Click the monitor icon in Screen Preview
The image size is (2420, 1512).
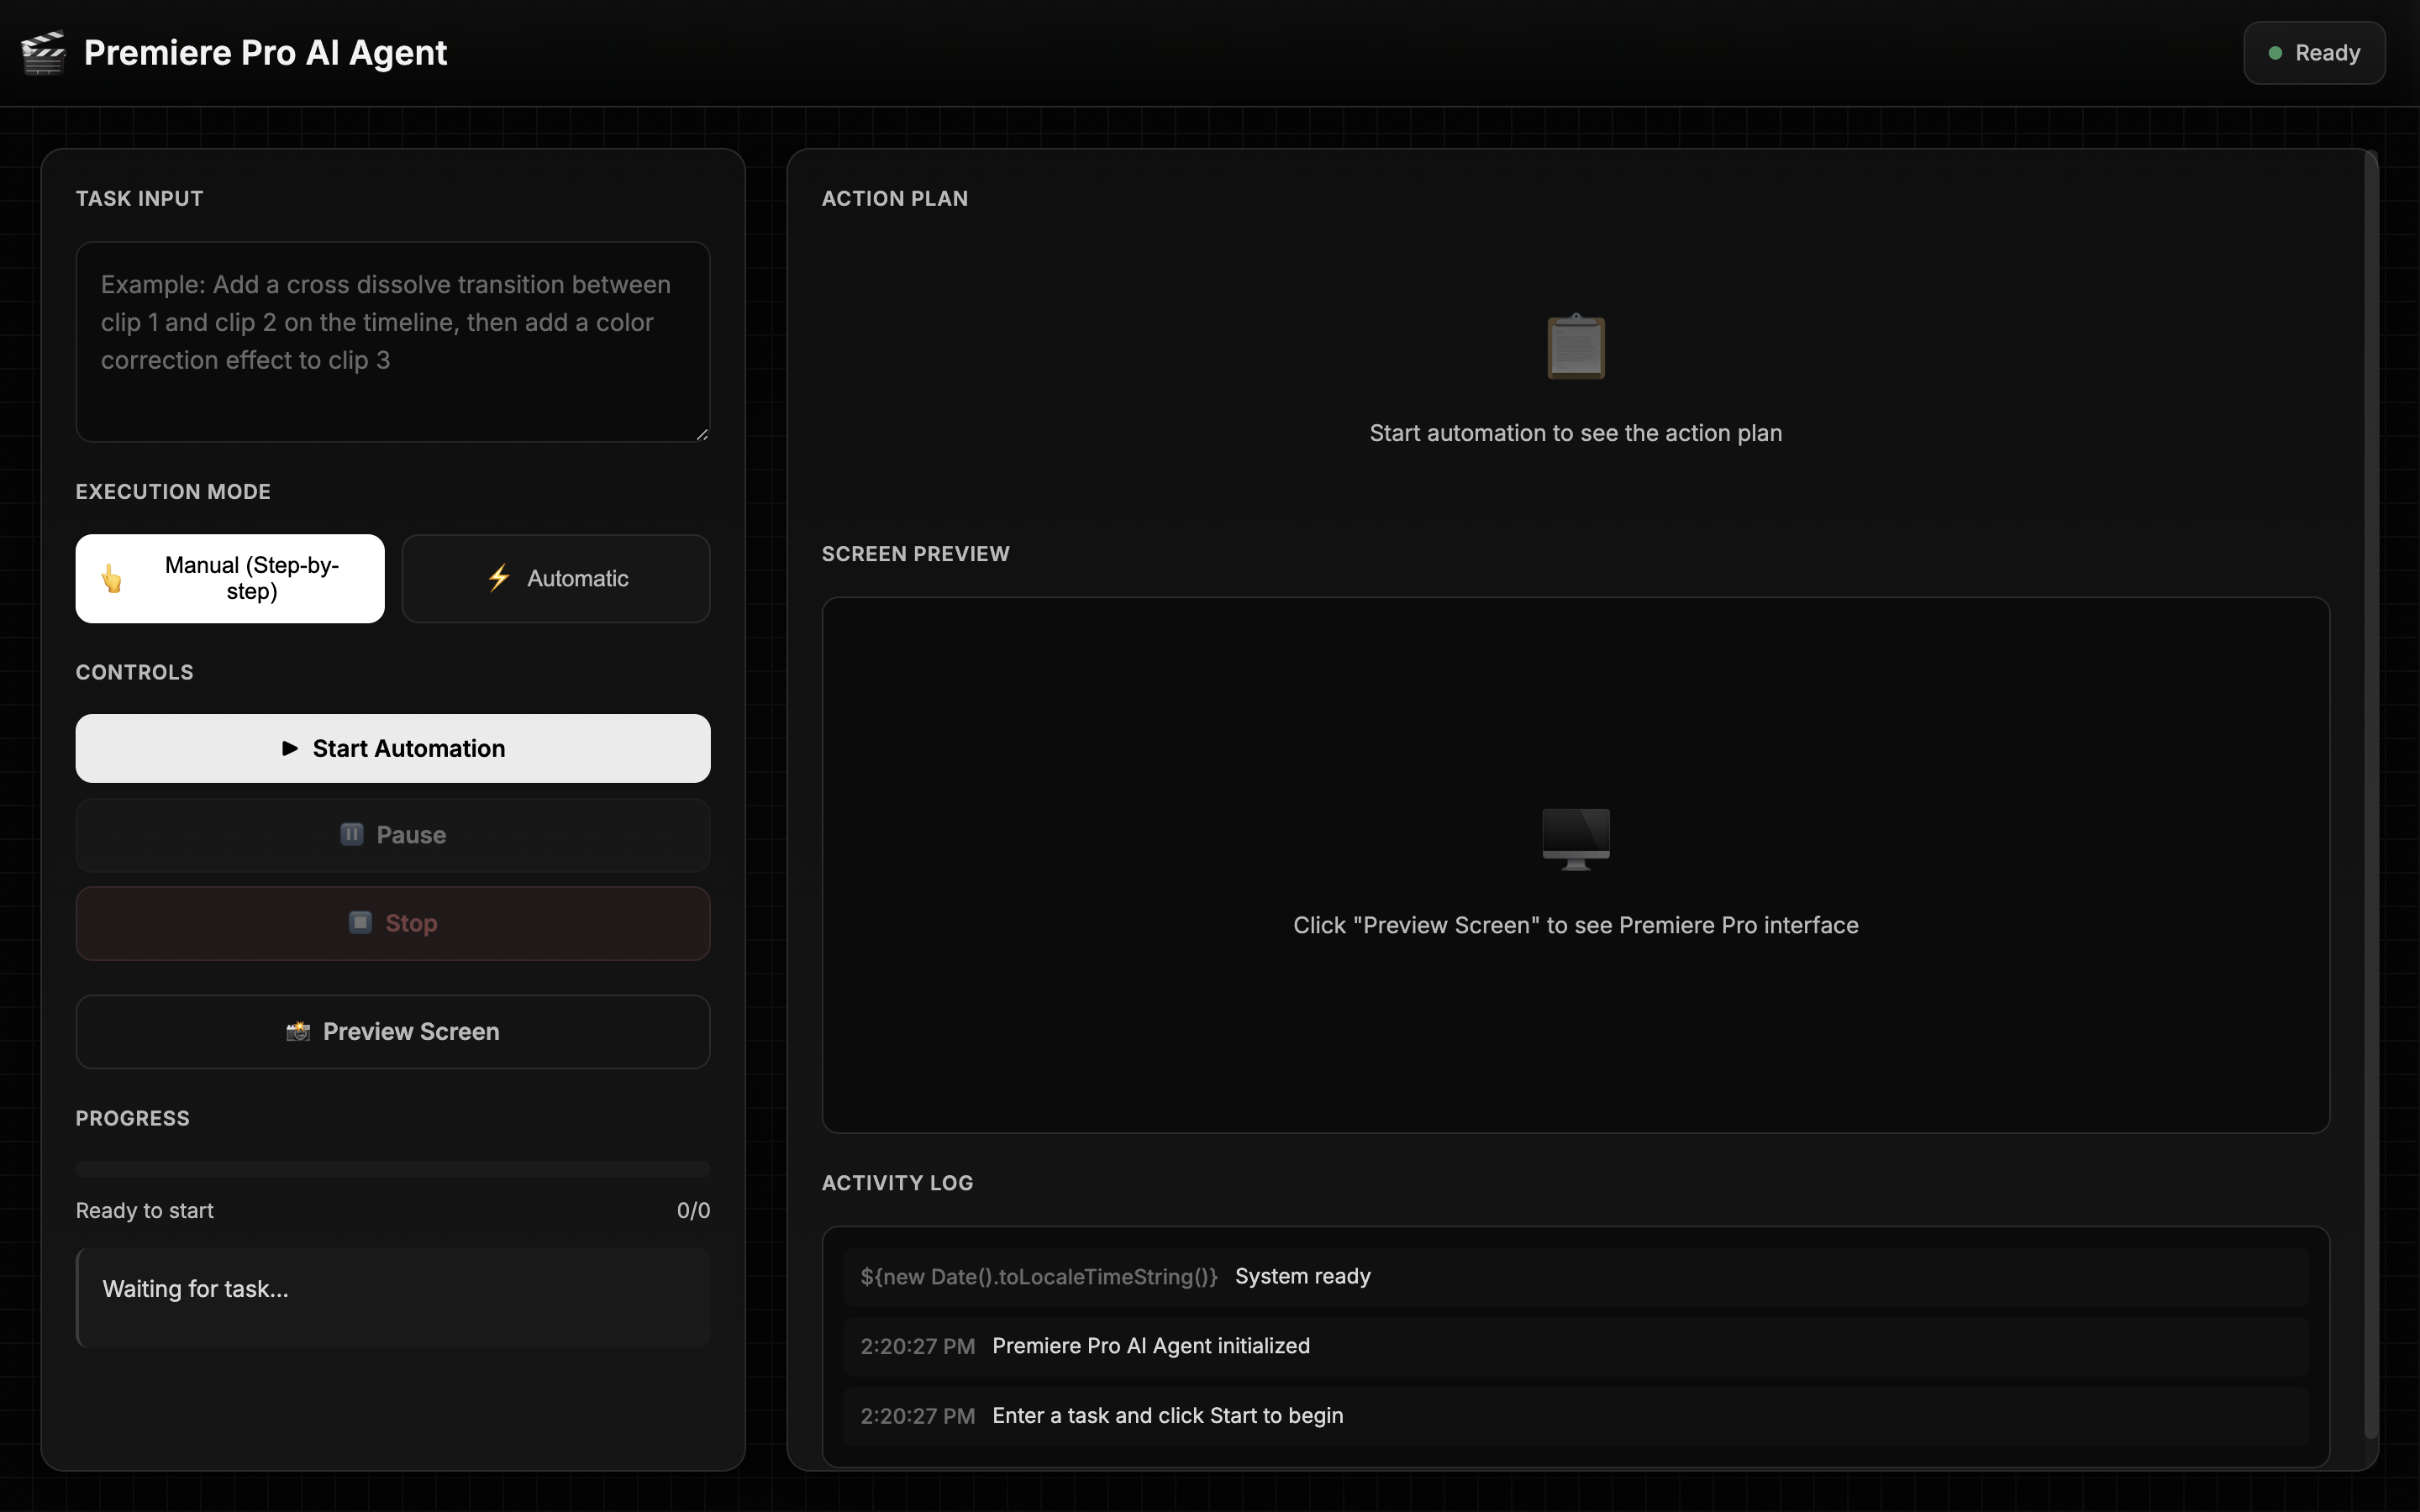click(x=1575, y=838)
